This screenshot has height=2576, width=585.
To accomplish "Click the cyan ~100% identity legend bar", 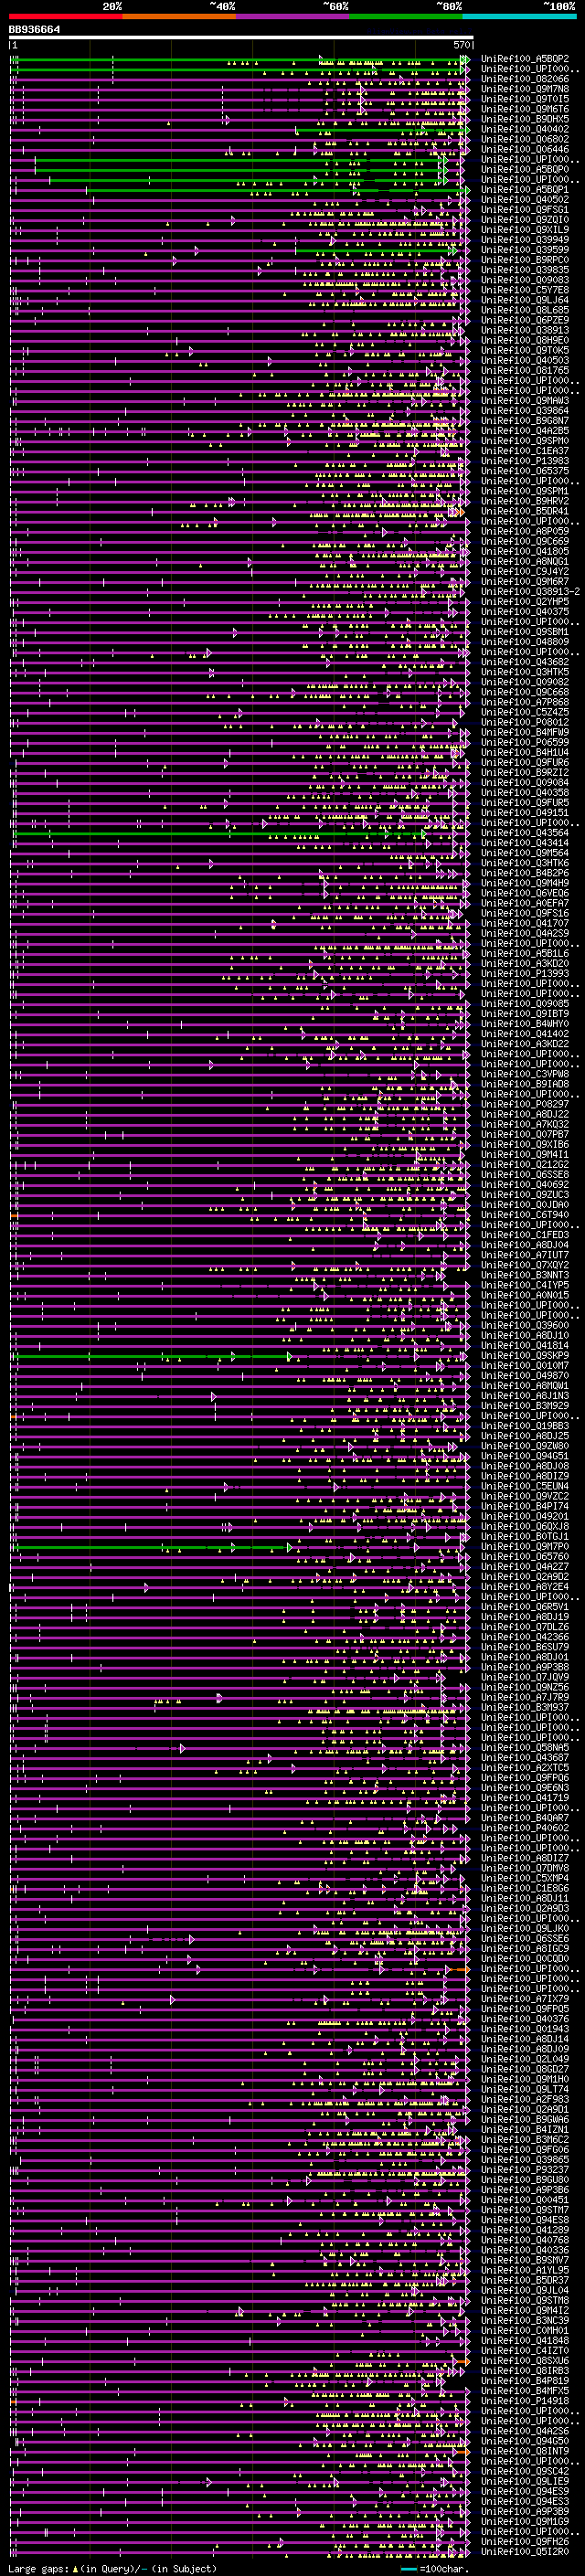I will [519, 16].
